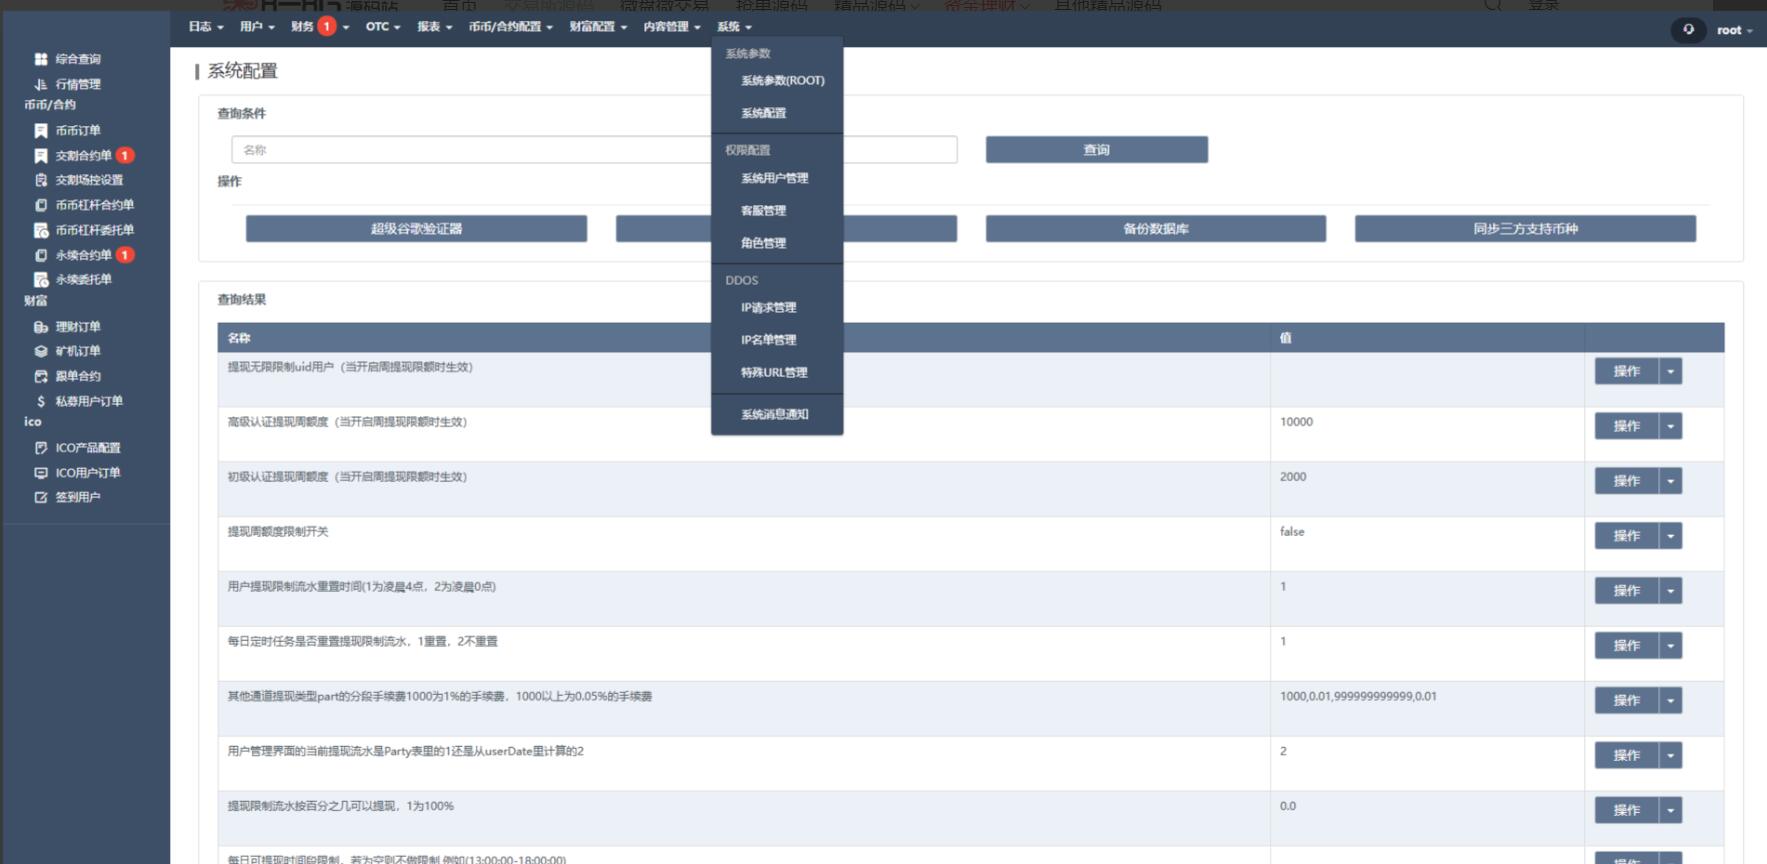This screenshot has height=864, width=1767.
Task: Click the 备份数据库 button
Action: (x=1155, y=229)
